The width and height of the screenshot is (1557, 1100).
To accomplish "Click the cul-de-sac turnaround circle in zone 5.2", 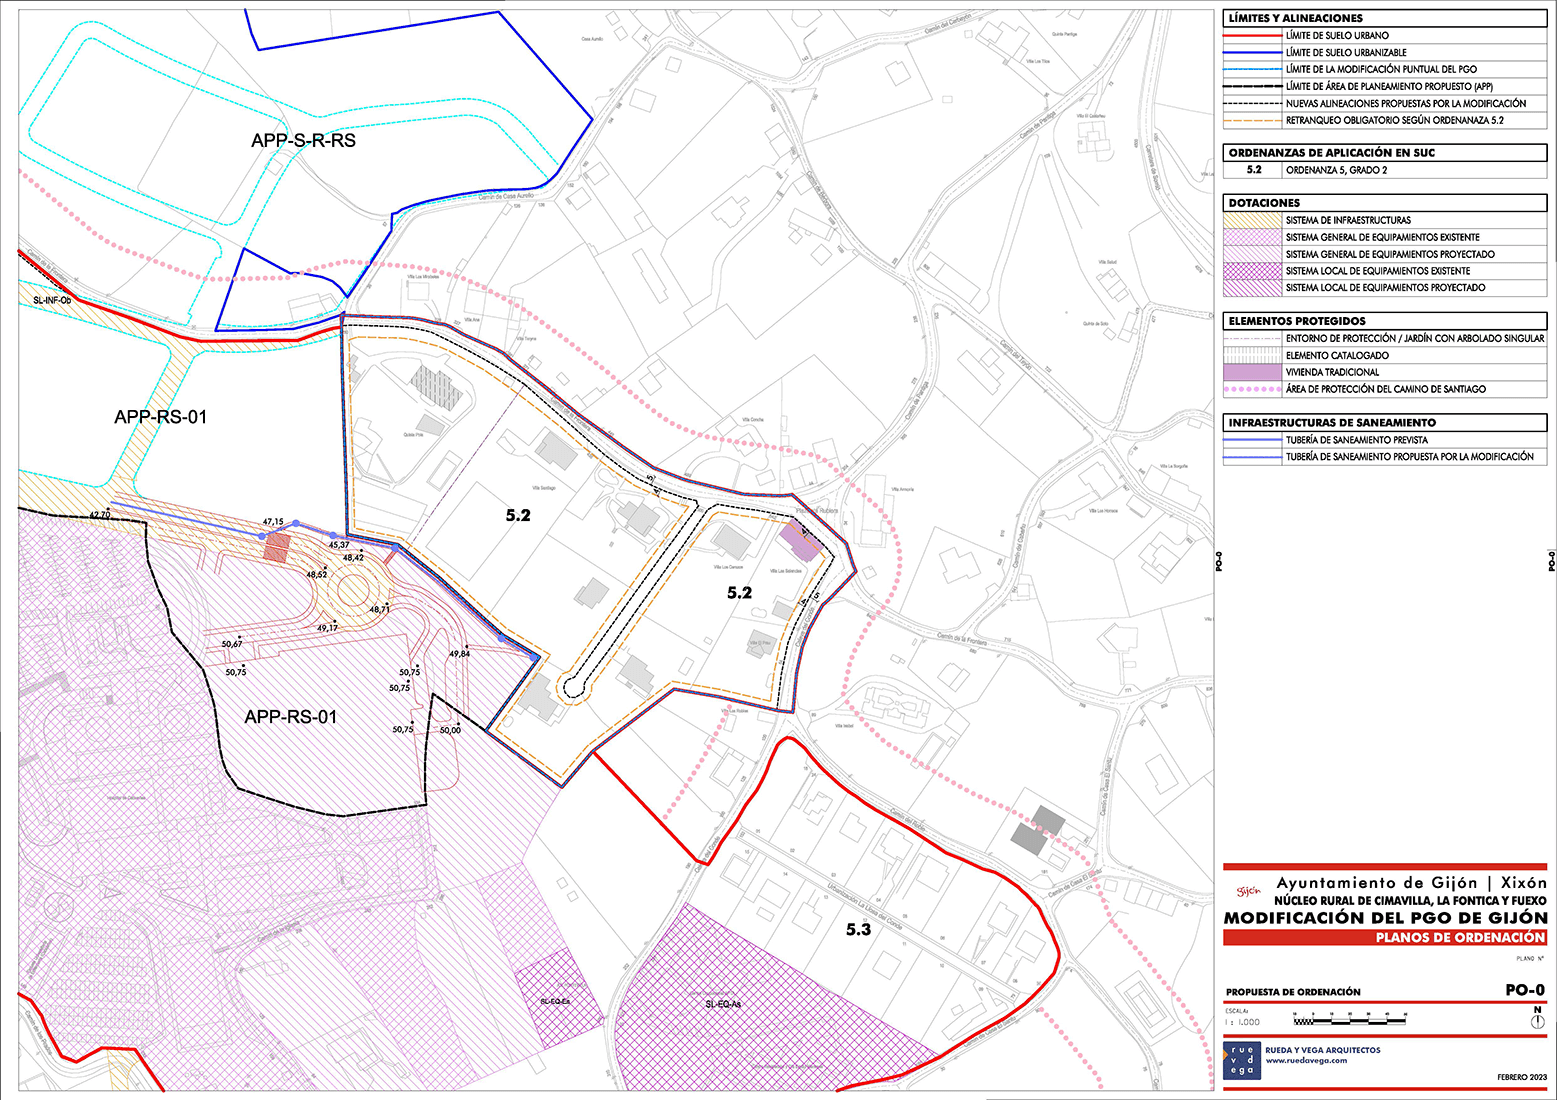I will tap(572, 687).
